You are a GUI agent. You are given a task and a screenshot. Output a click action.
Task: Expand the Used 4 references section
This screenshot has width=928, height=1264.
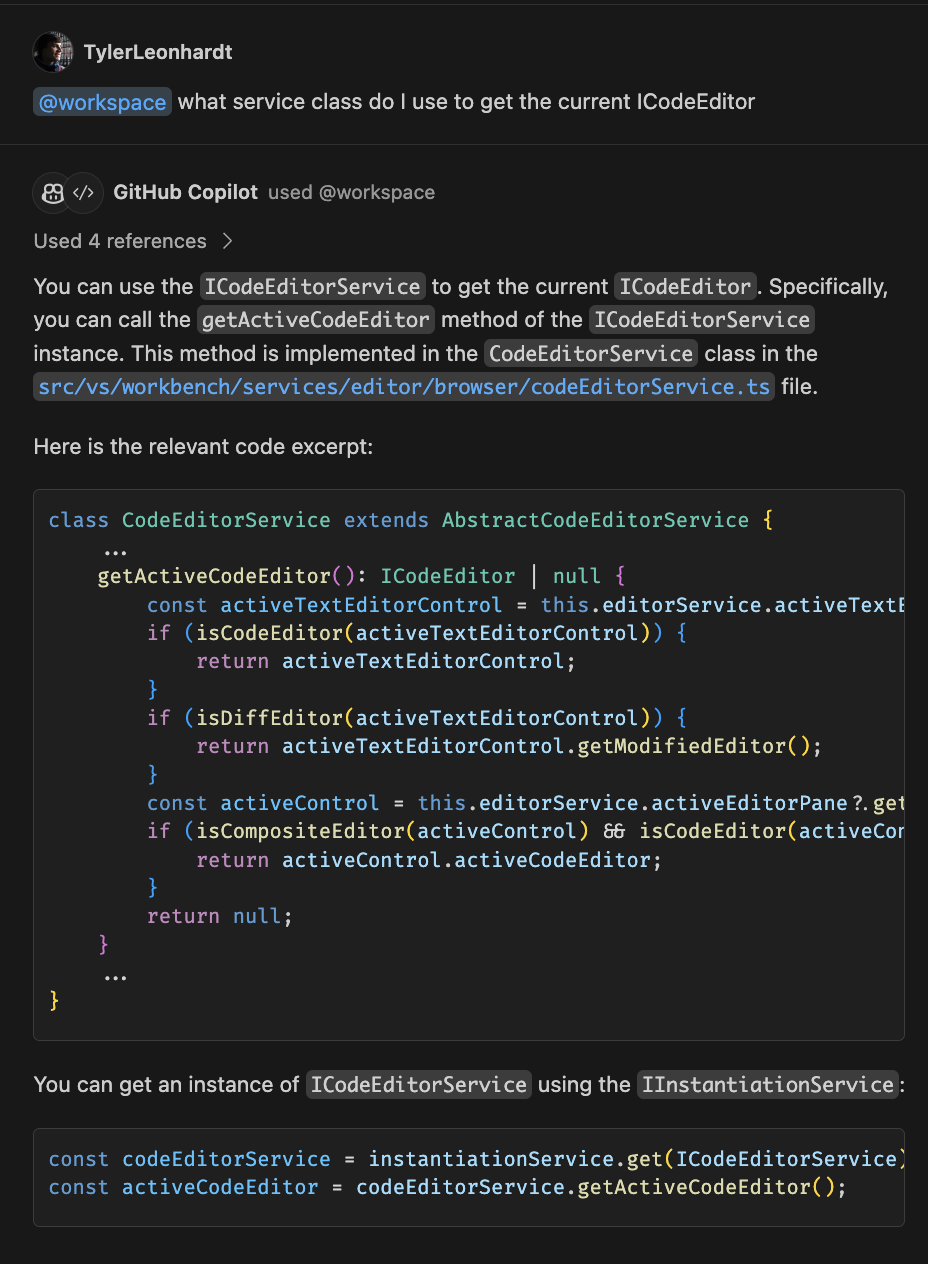[x=120, y=241]
